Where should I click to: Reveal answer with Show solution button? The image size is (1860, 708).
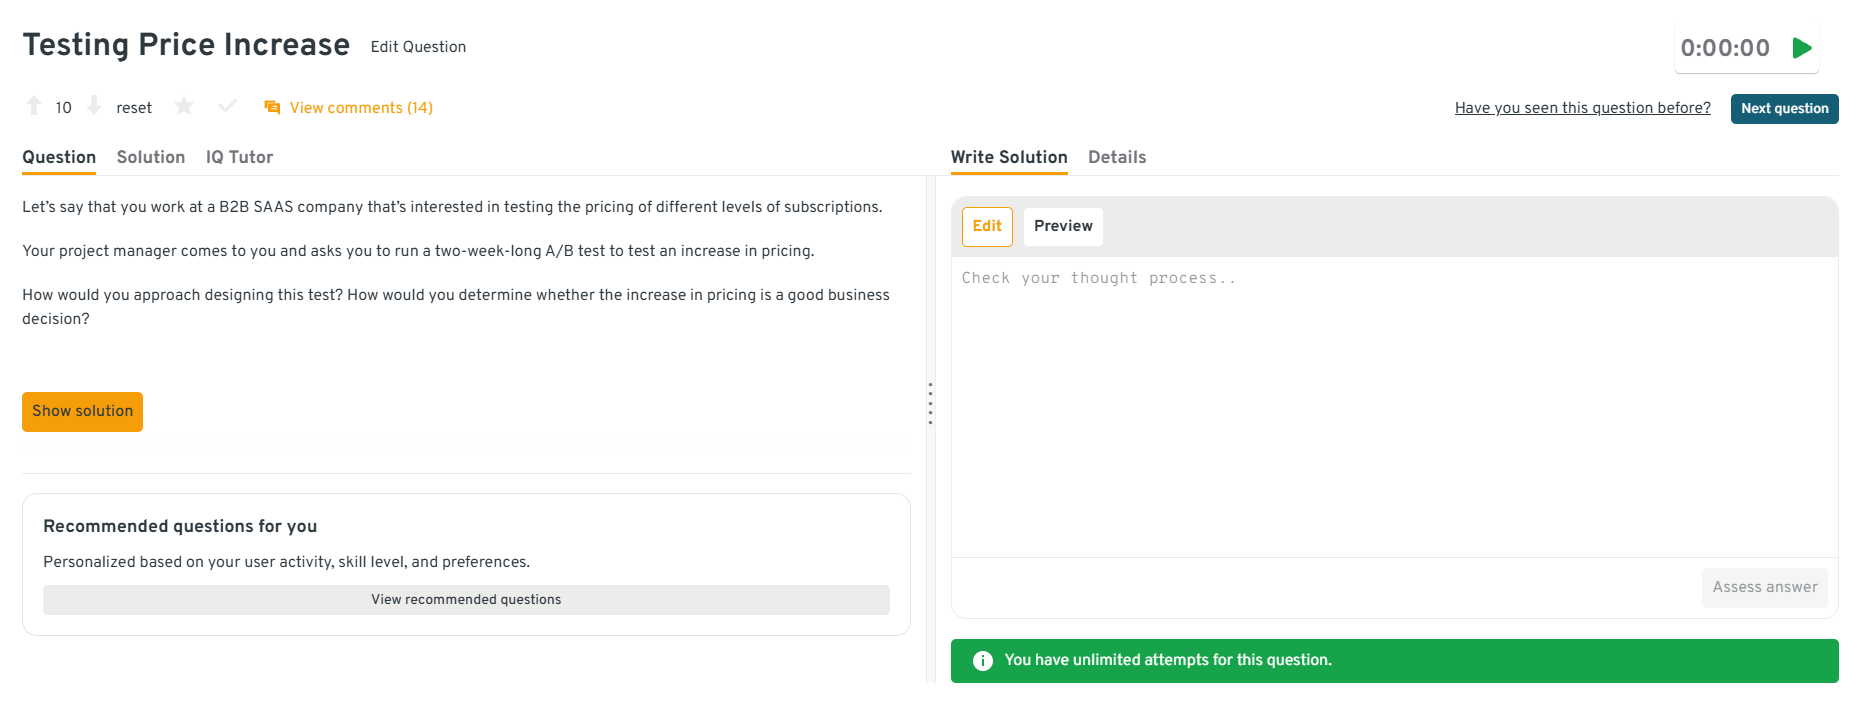click(x=82, y=412)
